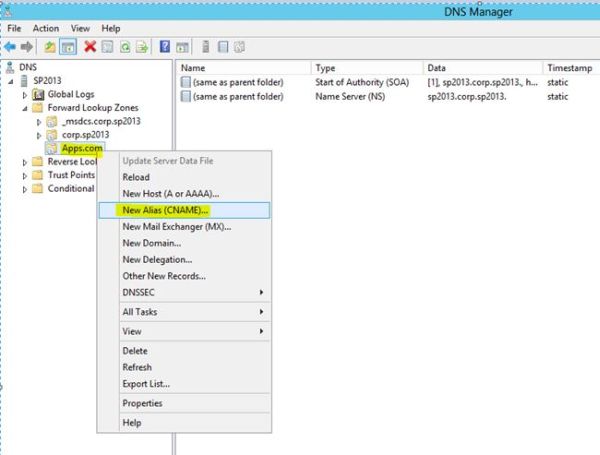Open the DNSSEC submenu
Viewport: 600px width, 455px height.
pos(184,292)
